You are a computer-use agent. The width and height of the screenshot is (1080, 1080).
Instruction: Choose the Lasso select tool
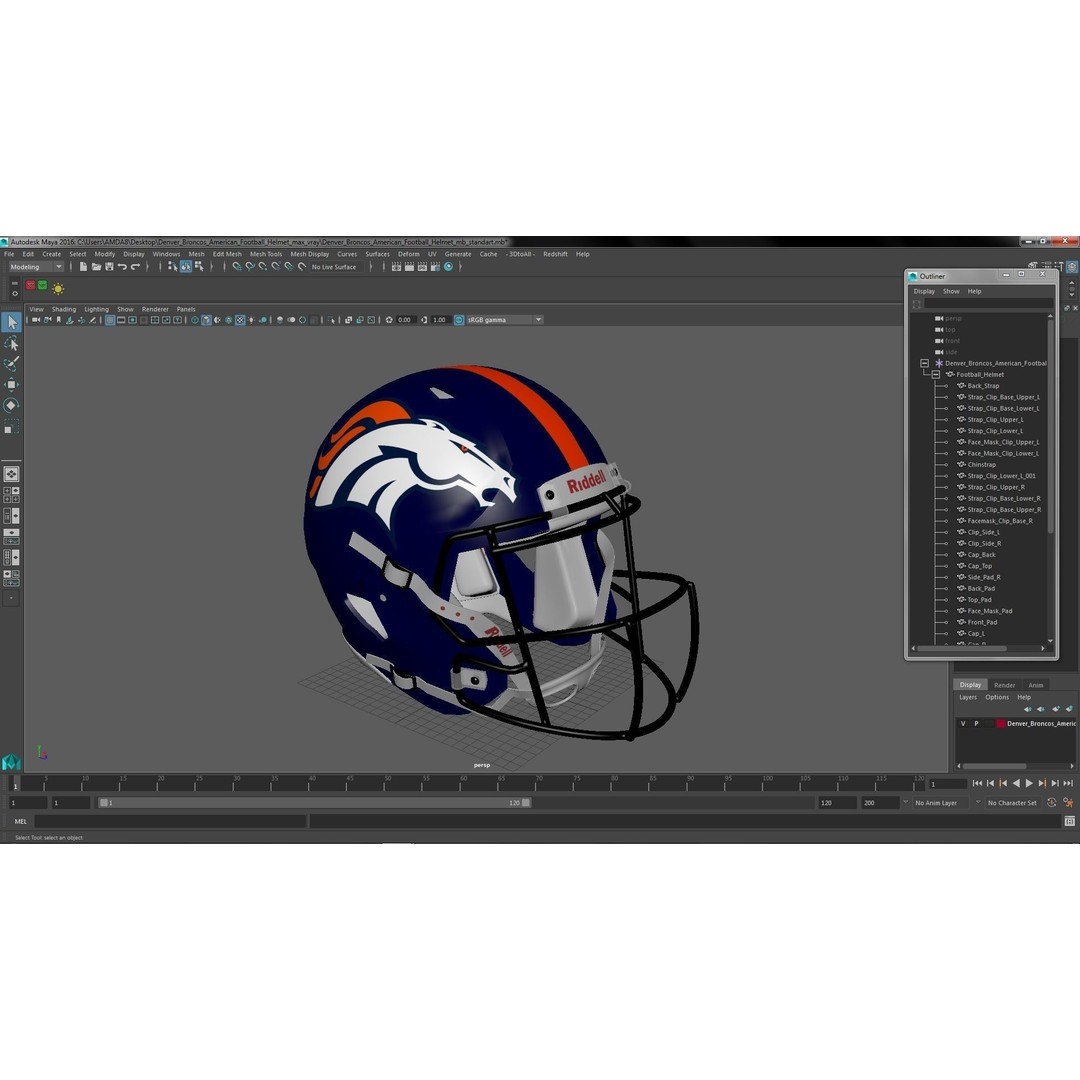coord(11,343)
